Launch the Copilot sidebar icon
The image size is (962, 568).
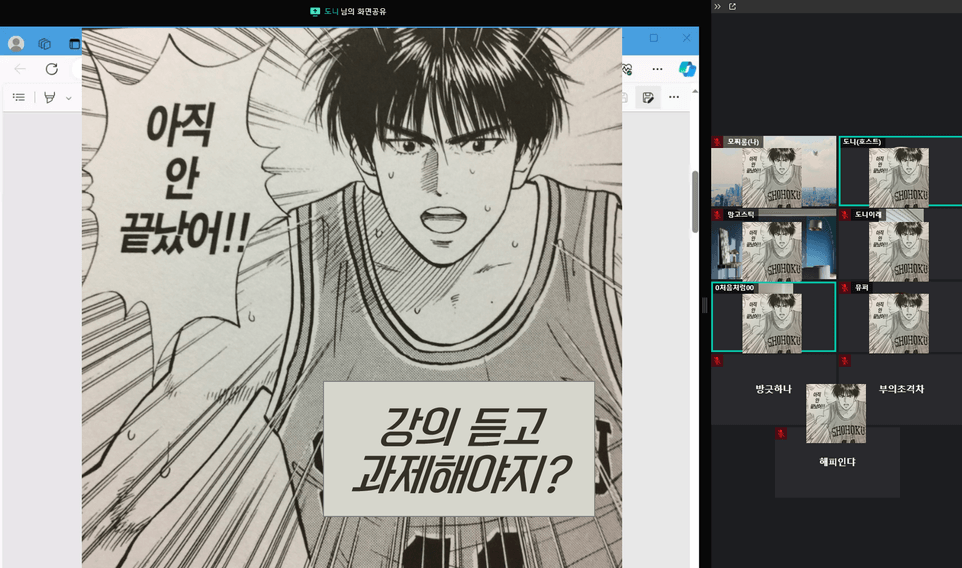point(687,69)
